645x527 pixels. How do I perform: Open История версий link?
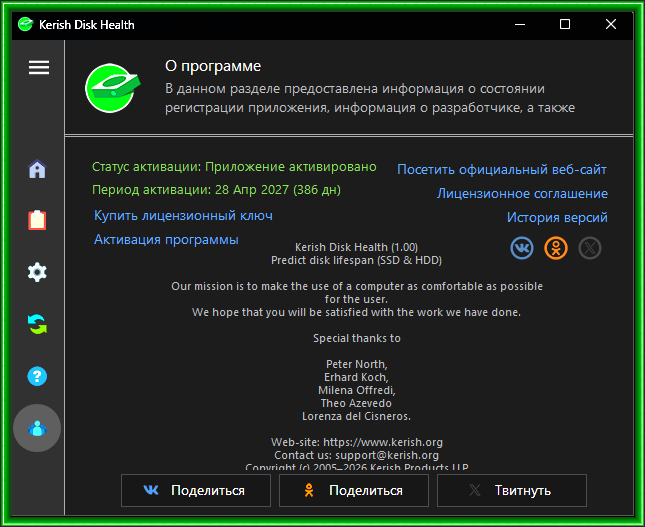coord(557,217)
